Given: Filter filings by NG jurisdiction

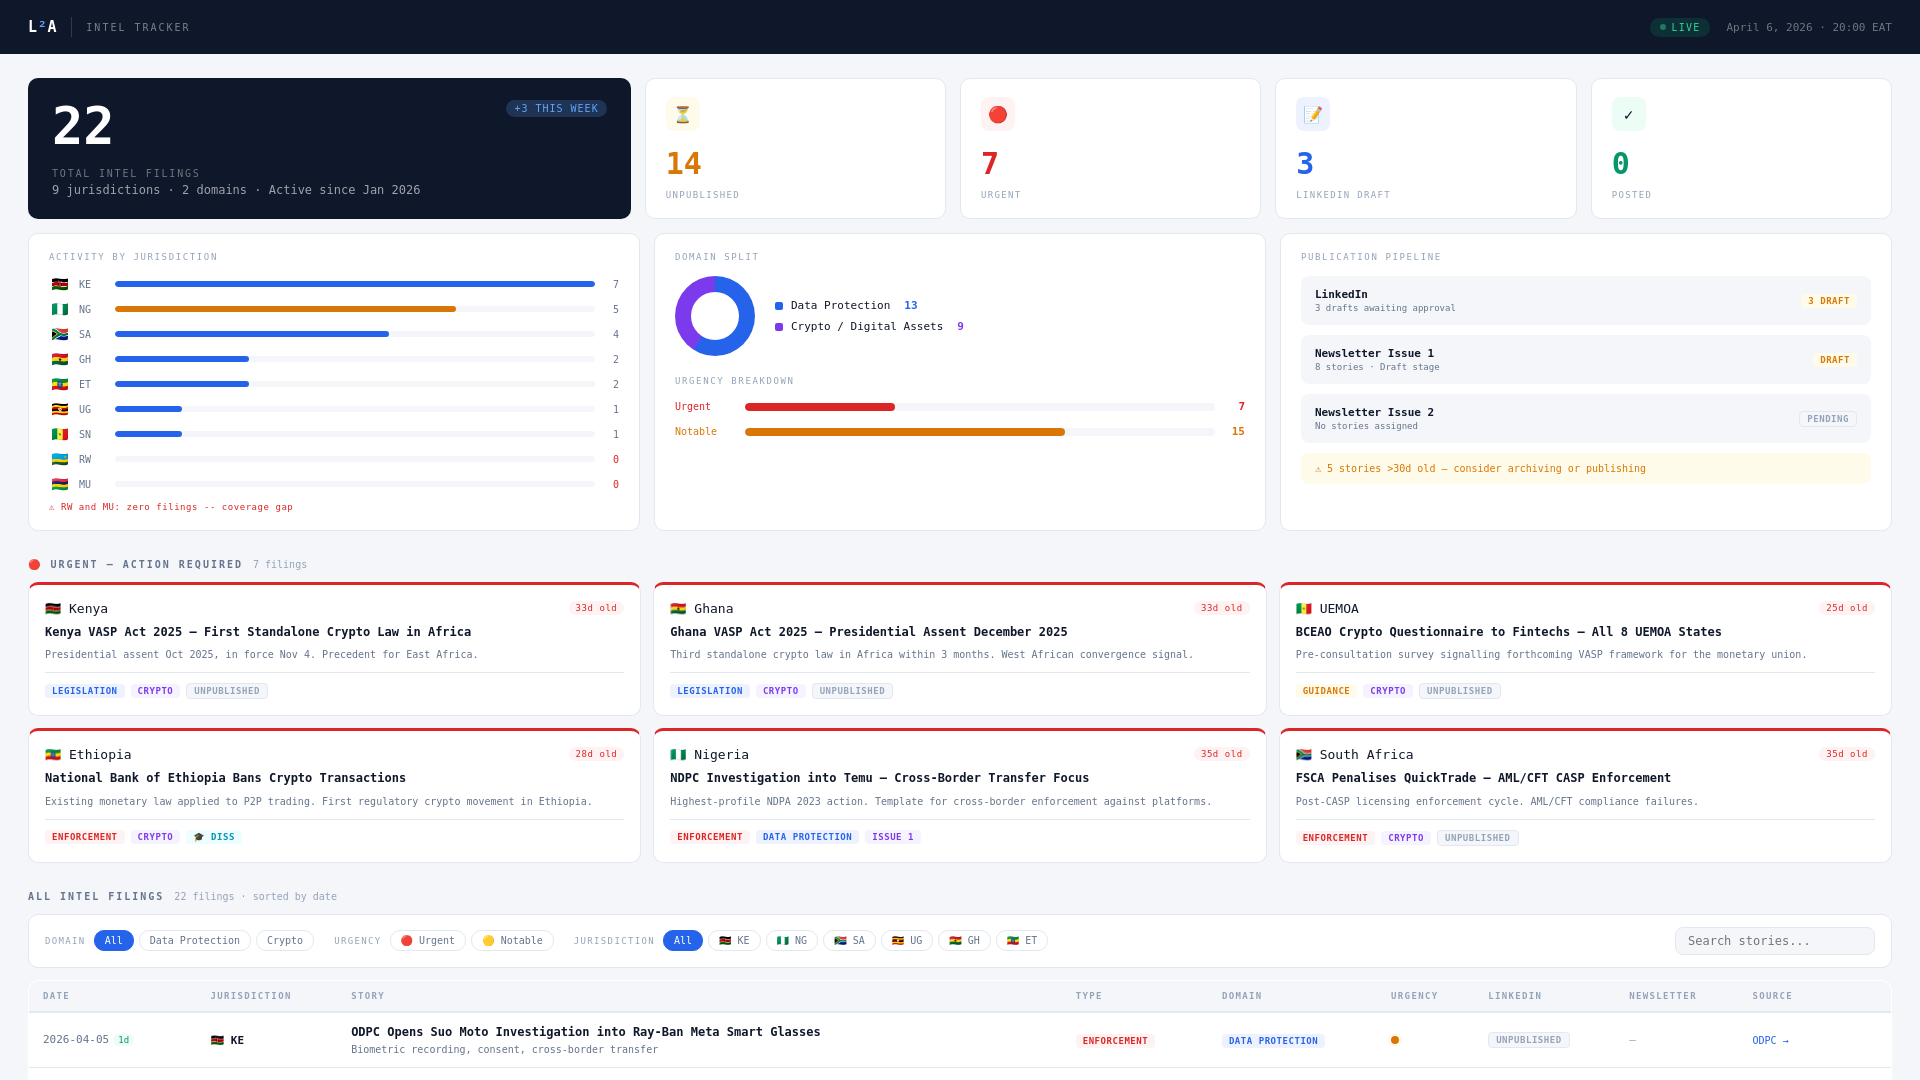Looking at the screenshot, I should [x=792, y=940].
